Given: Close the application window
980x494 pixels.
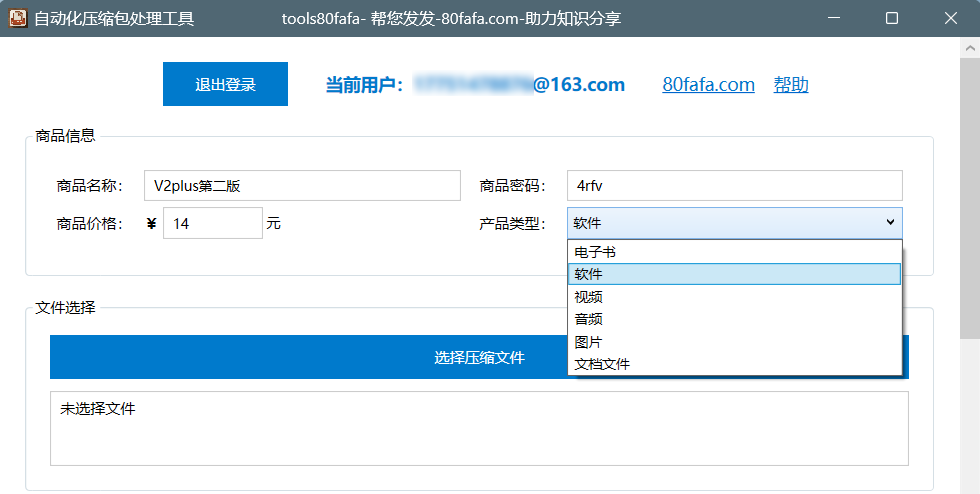Looking at the screenshot, I should coord(950,18).
